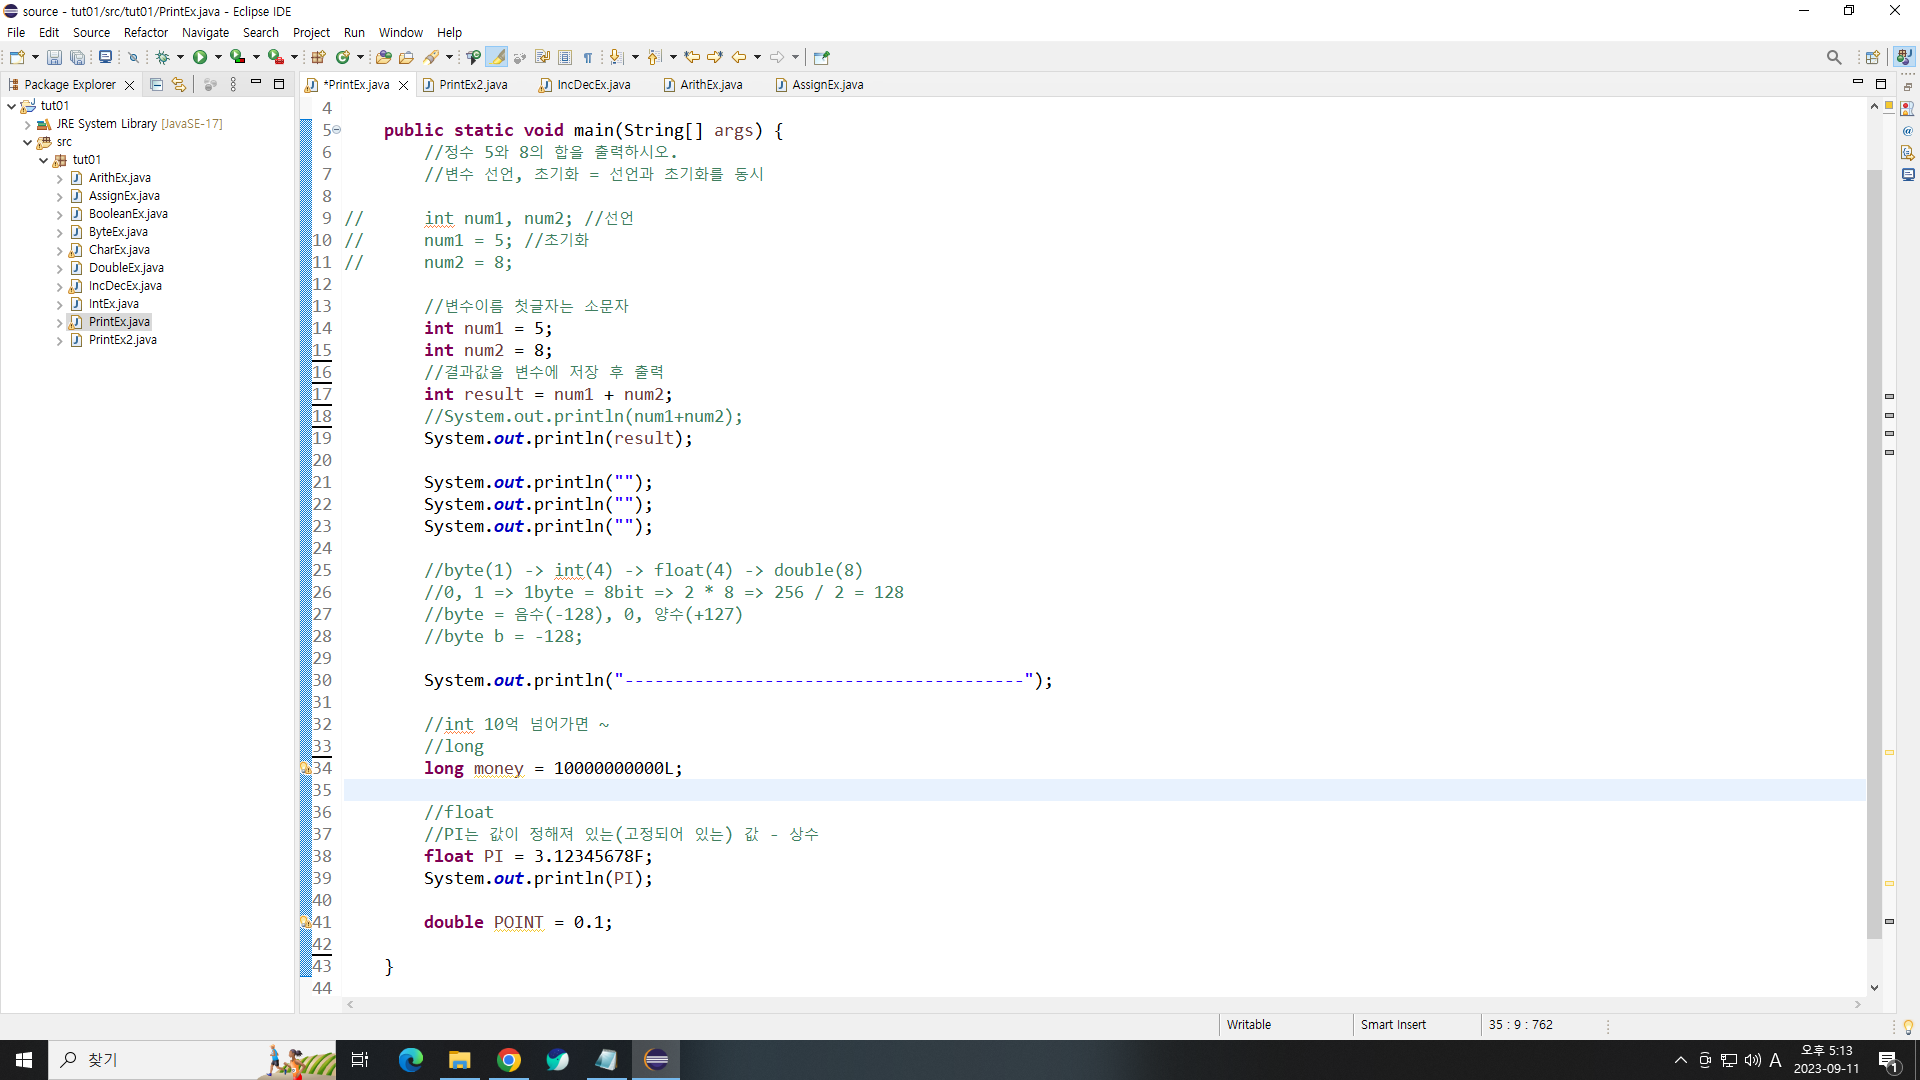Open the Run button dropdown arrow

[218, 57]
